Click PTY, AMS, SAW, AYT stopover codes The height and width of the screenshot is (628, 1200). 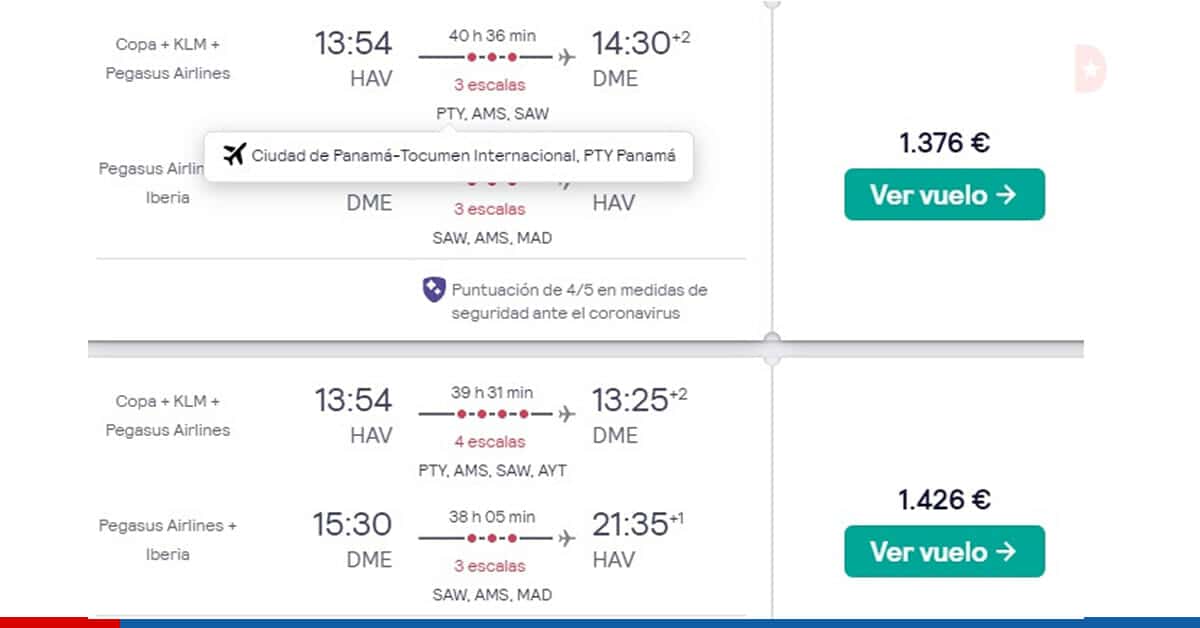coord(492,470)
